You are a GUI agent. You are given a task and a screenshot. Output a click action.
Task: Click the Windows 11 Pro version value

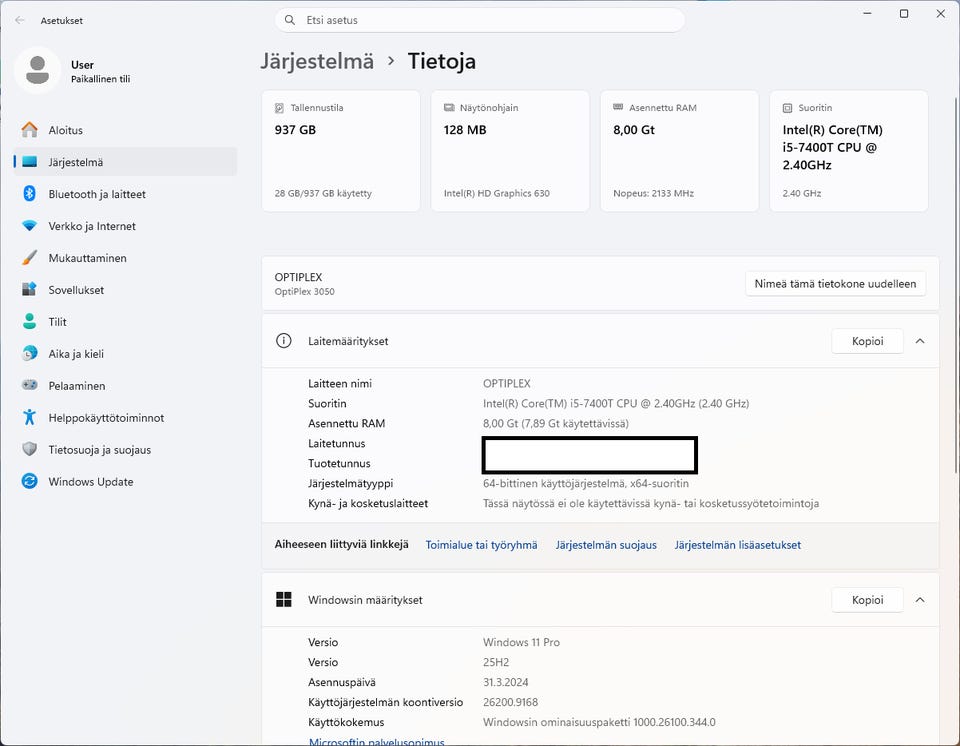[521, 642]
